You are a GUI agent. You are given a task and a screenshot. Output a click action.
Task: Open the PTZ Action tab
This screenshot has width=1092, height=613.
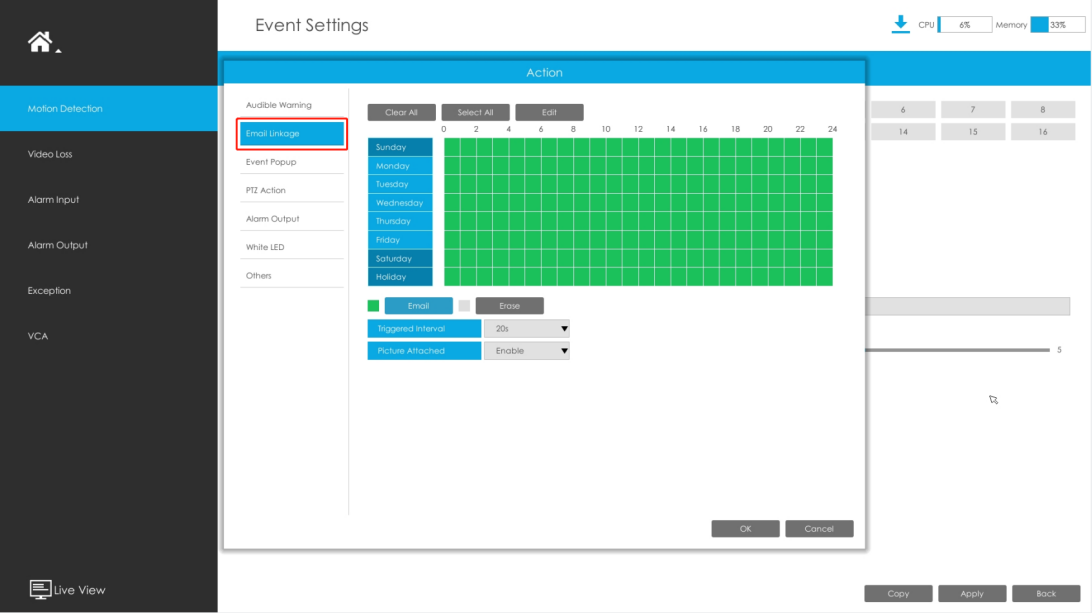[292, 190]
